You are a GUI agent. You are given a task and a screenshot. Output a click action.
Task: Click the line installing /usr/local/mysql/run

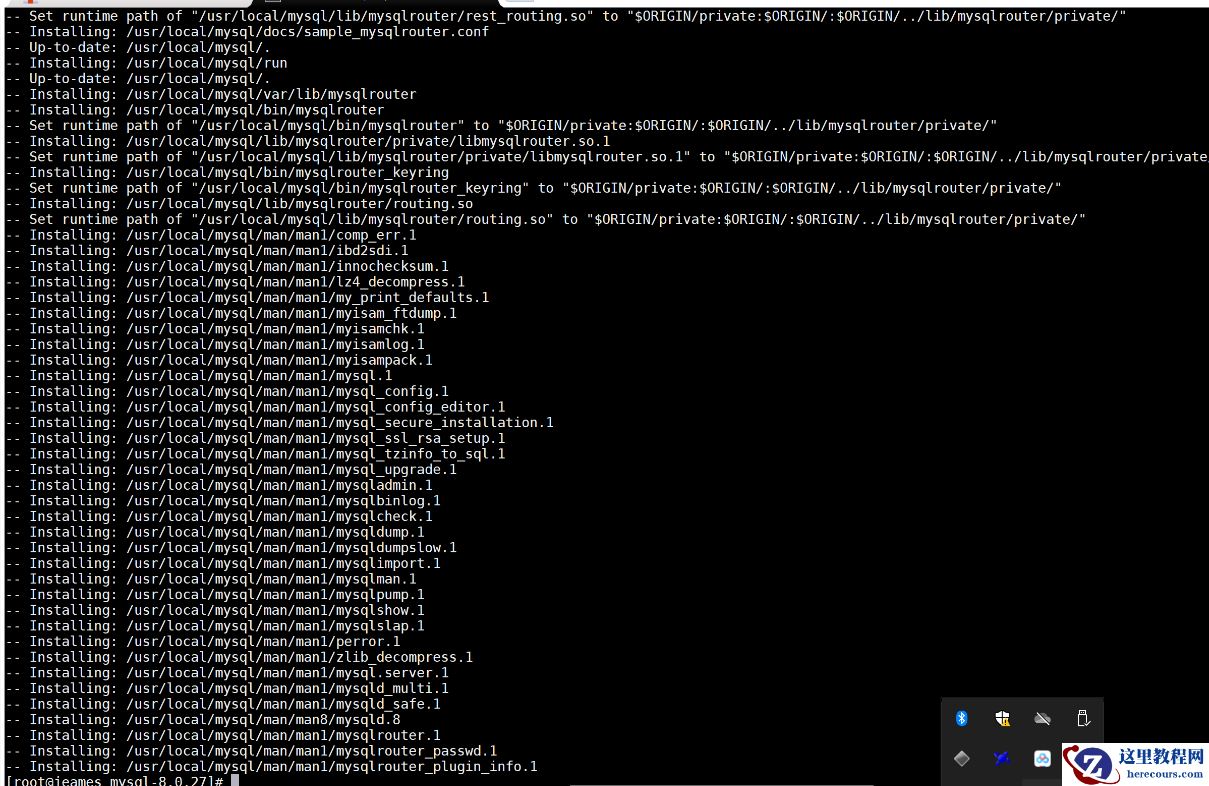pos(146,63)
